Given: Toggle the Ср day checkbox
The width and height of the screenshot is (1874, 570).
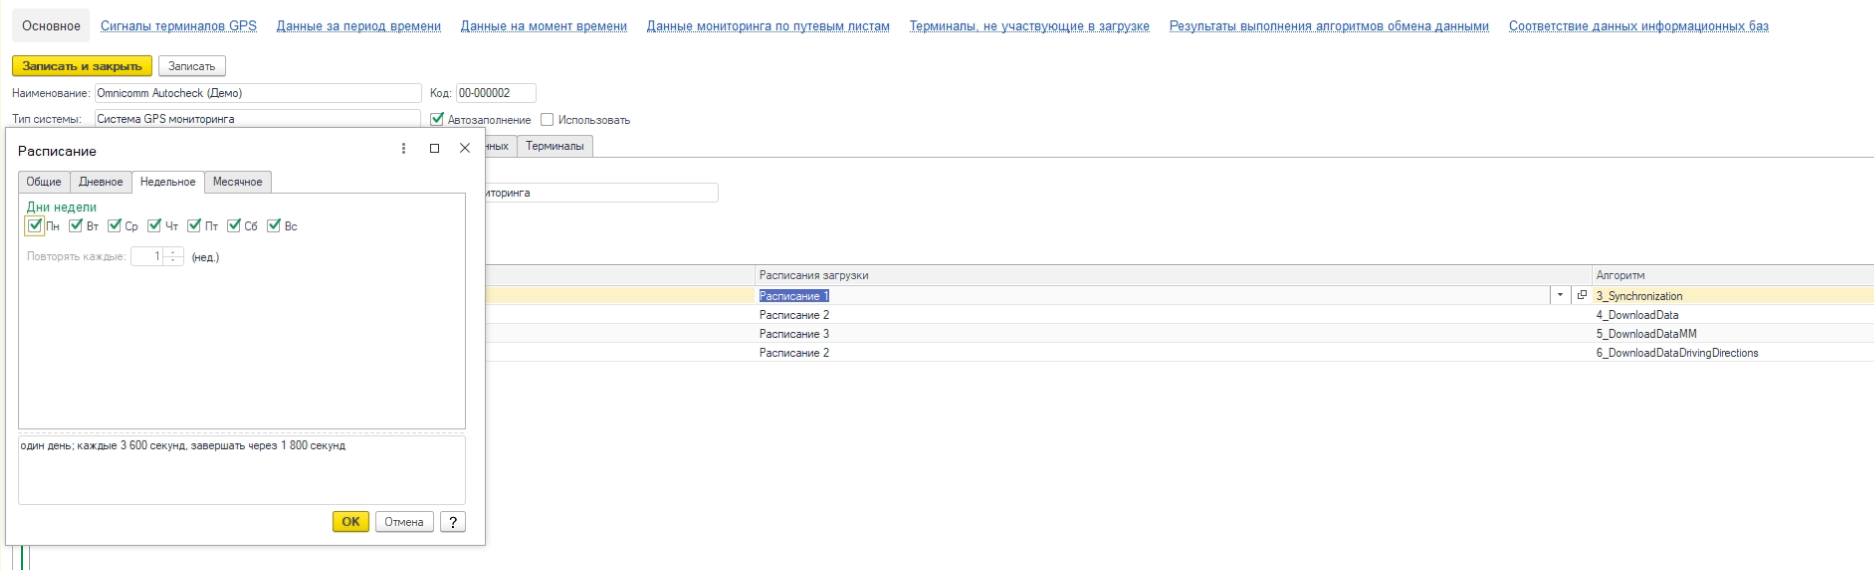Looking at the screenshot, I should click(x=114, y=226).
